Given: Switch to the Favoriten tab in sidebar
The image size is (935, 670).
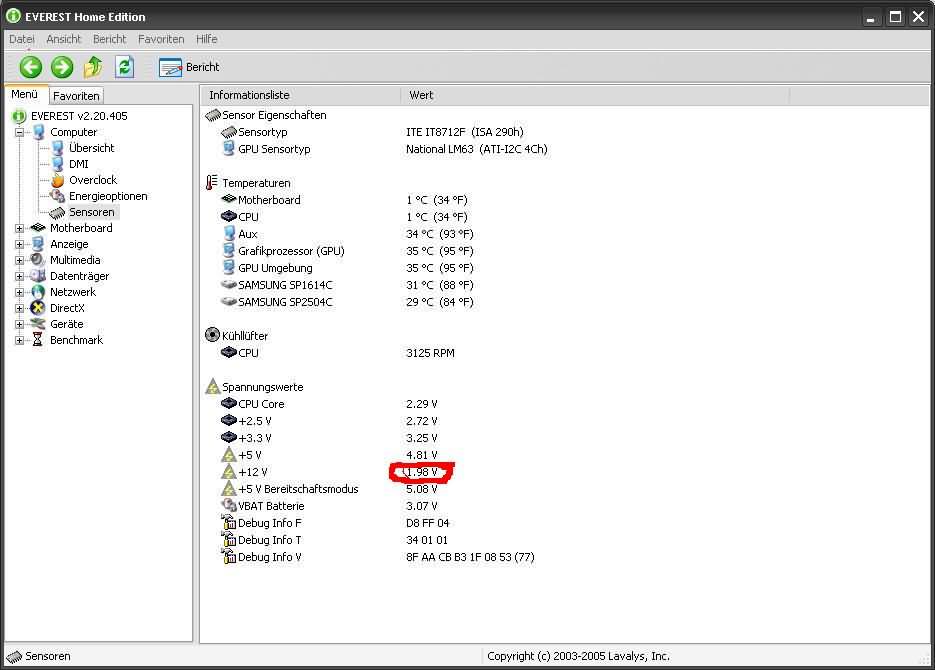Looking at the screenshot, I should coord(76,95).
